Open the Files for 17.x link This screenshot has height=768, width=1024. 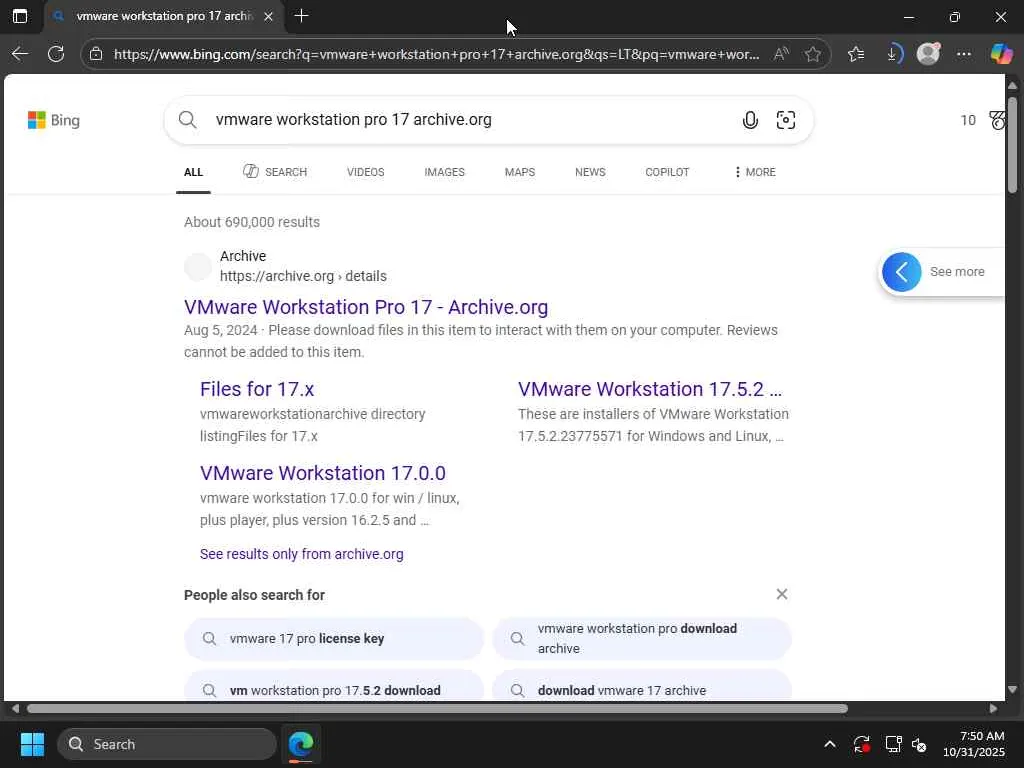pyautogui.click(x=257, y=389)
